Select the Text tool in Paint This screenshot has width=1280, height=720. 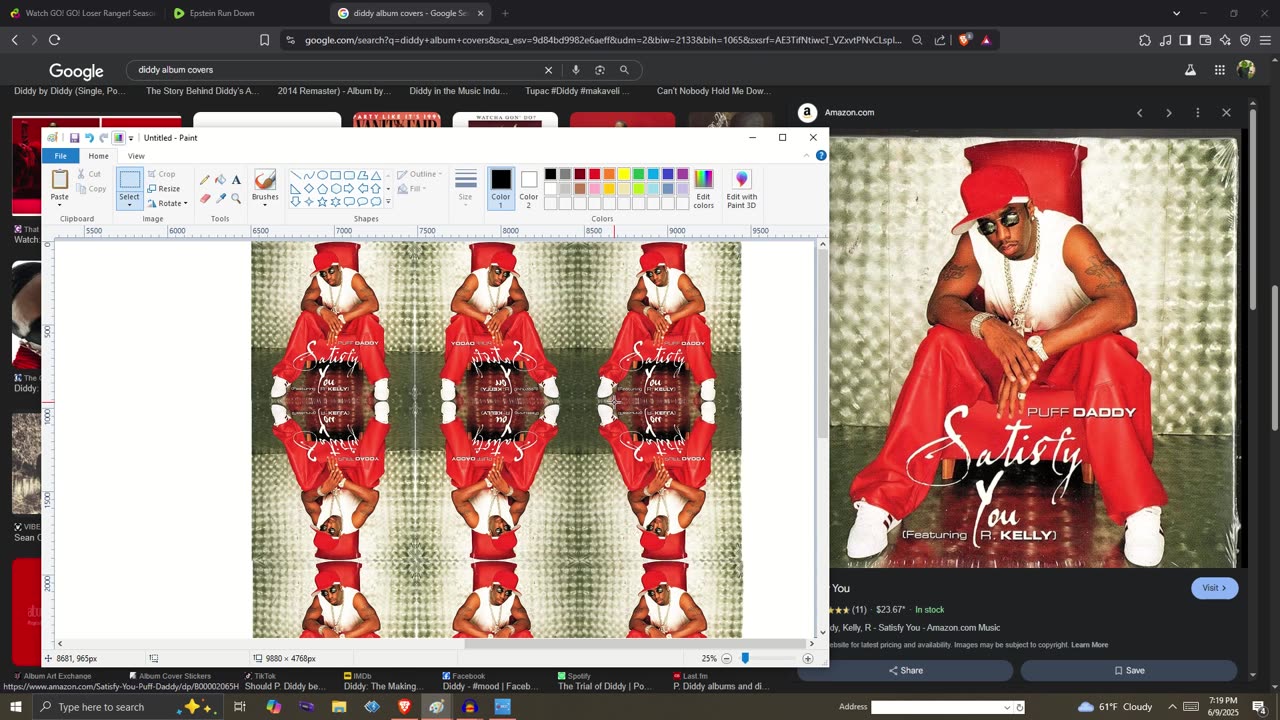click(x=236, y=180)
